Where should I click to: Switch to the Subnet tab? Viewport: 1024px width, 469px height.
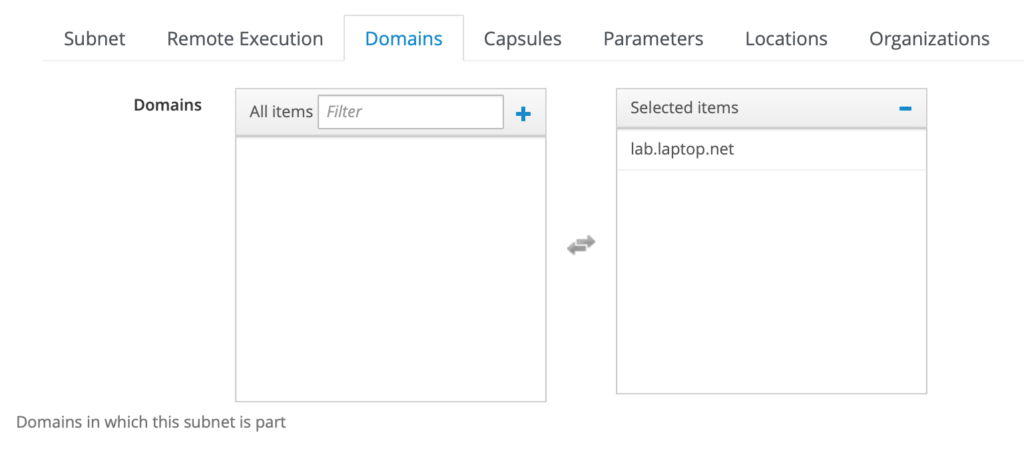(x=95, y=39)
